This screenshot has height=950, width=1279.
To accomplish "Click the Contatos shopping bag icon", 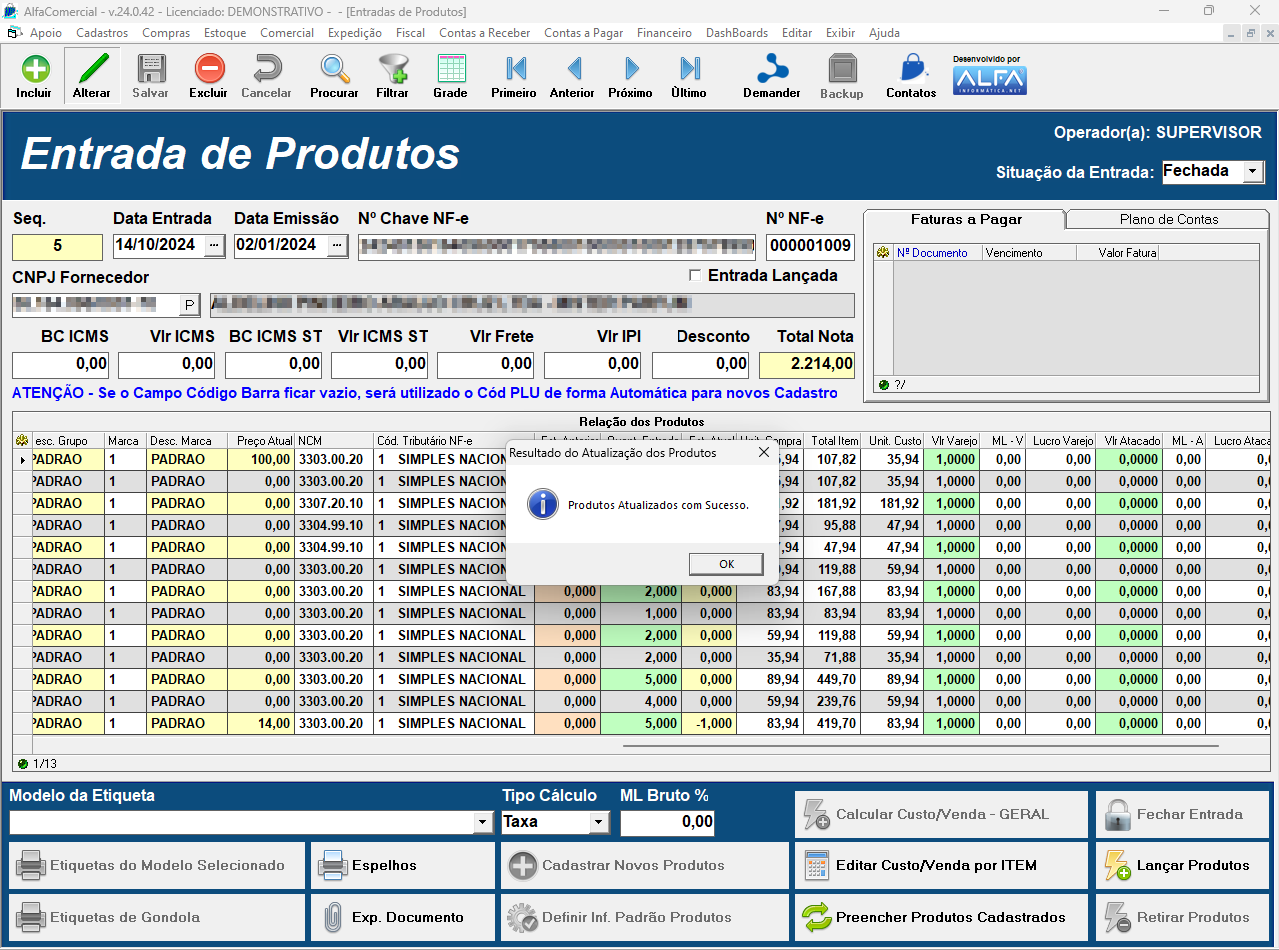I will (911, 70).
